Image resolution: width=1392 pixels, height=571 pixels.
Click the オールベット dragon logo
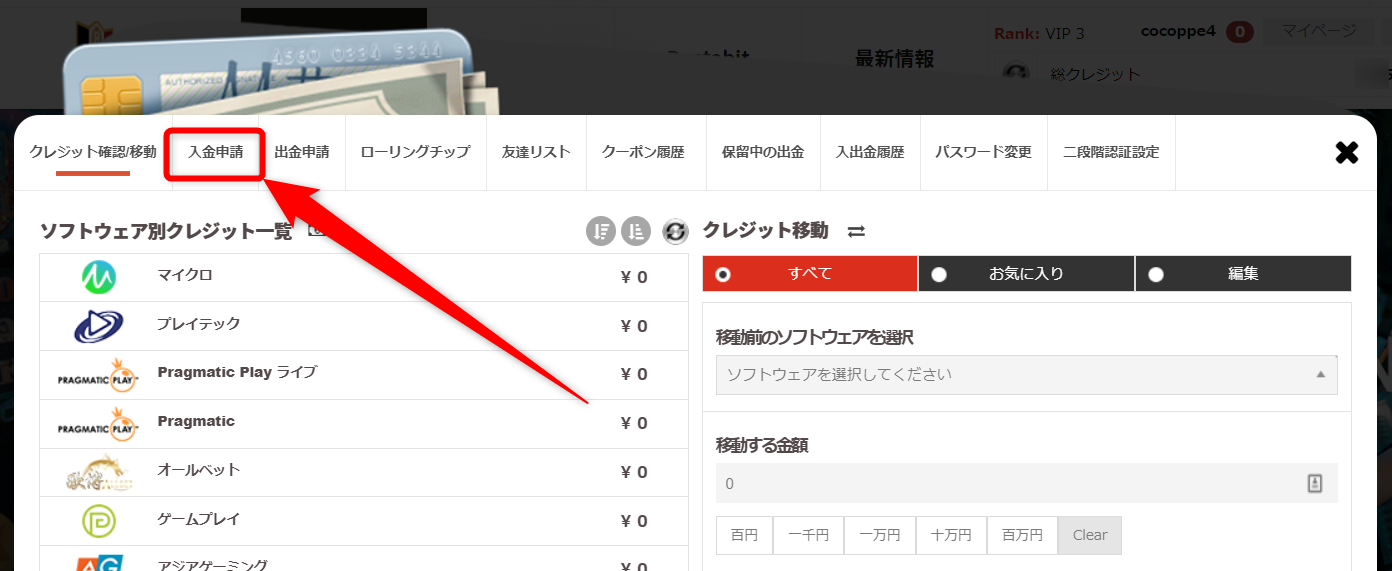coord(98,472)
